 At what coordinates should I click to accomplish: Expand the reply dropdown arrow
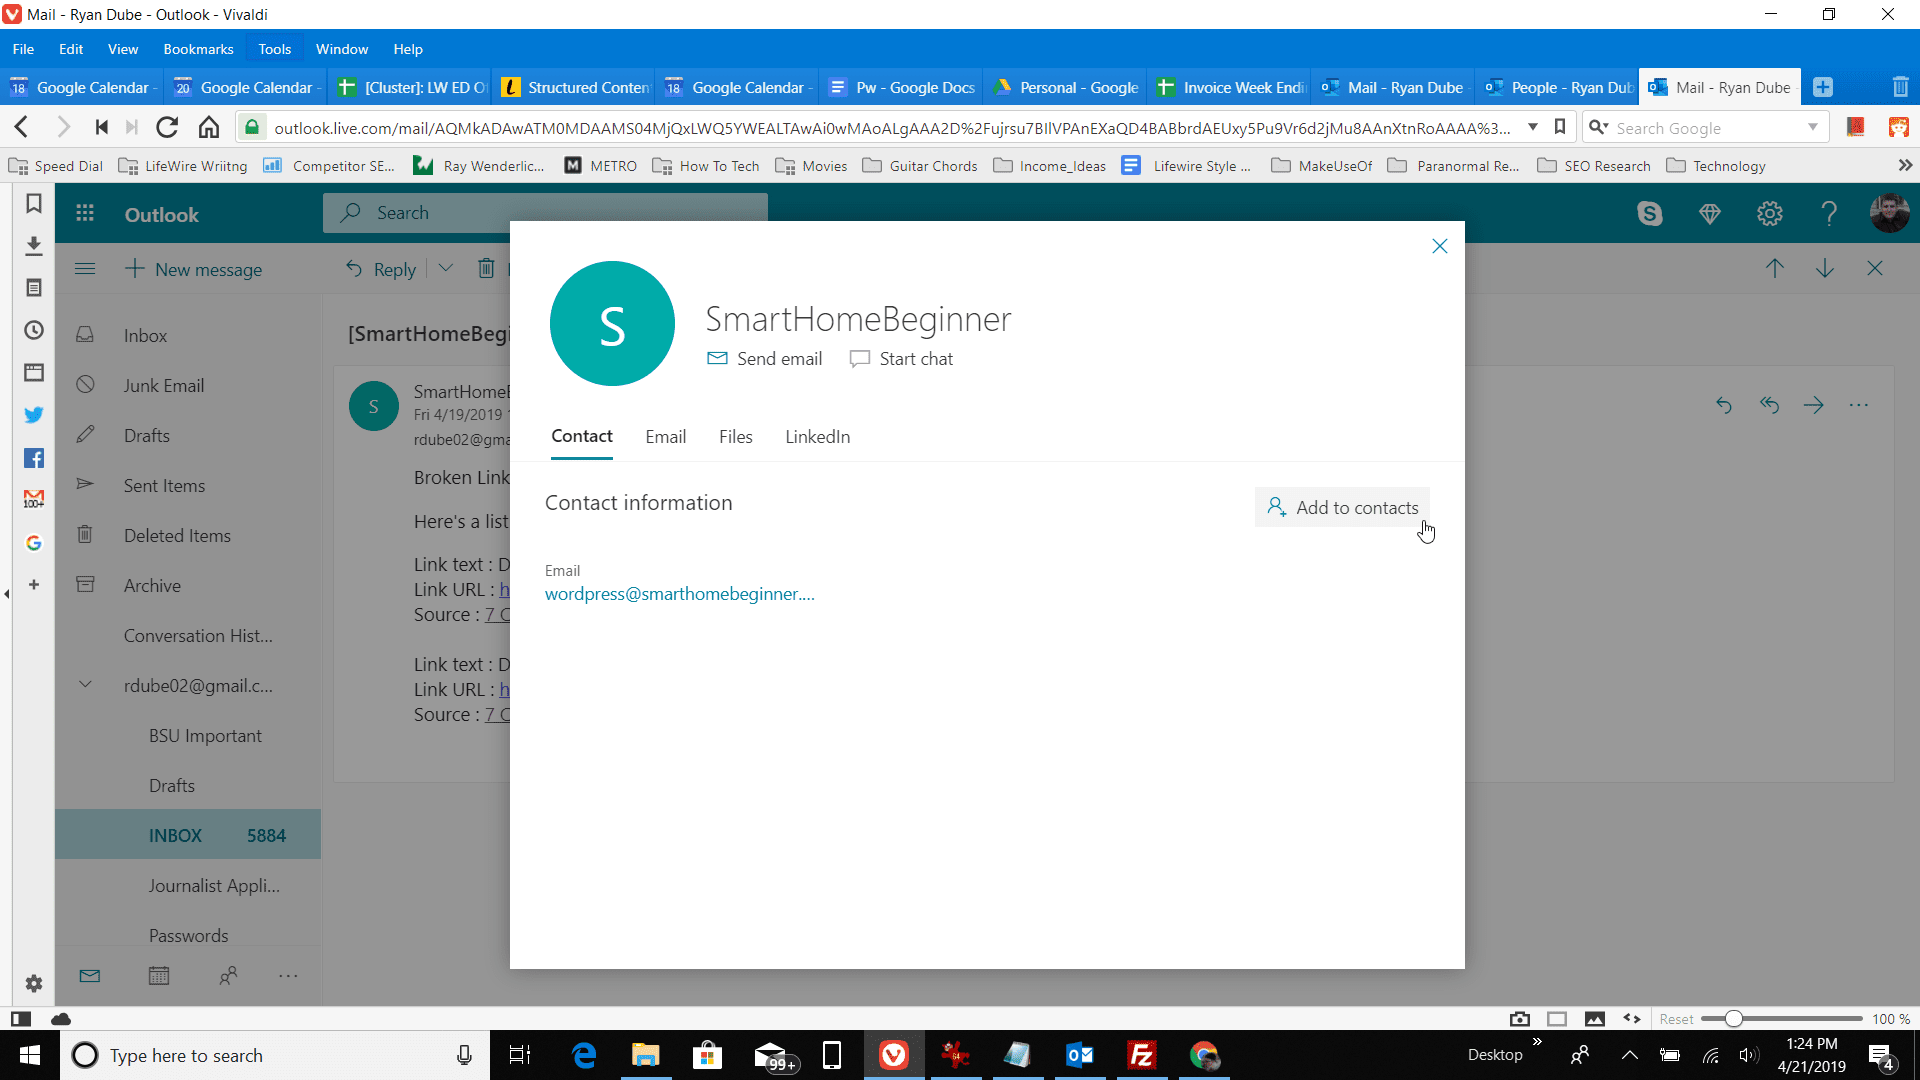(446, 269)
